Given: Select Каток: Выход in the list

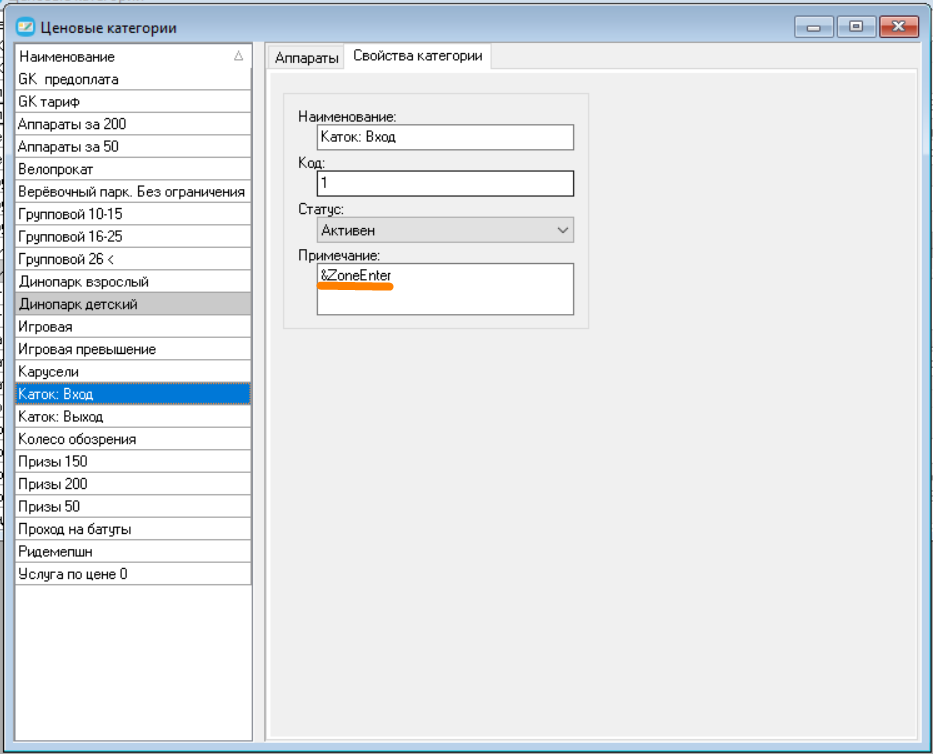Looking at the screenshot, I should coord(133,417).
